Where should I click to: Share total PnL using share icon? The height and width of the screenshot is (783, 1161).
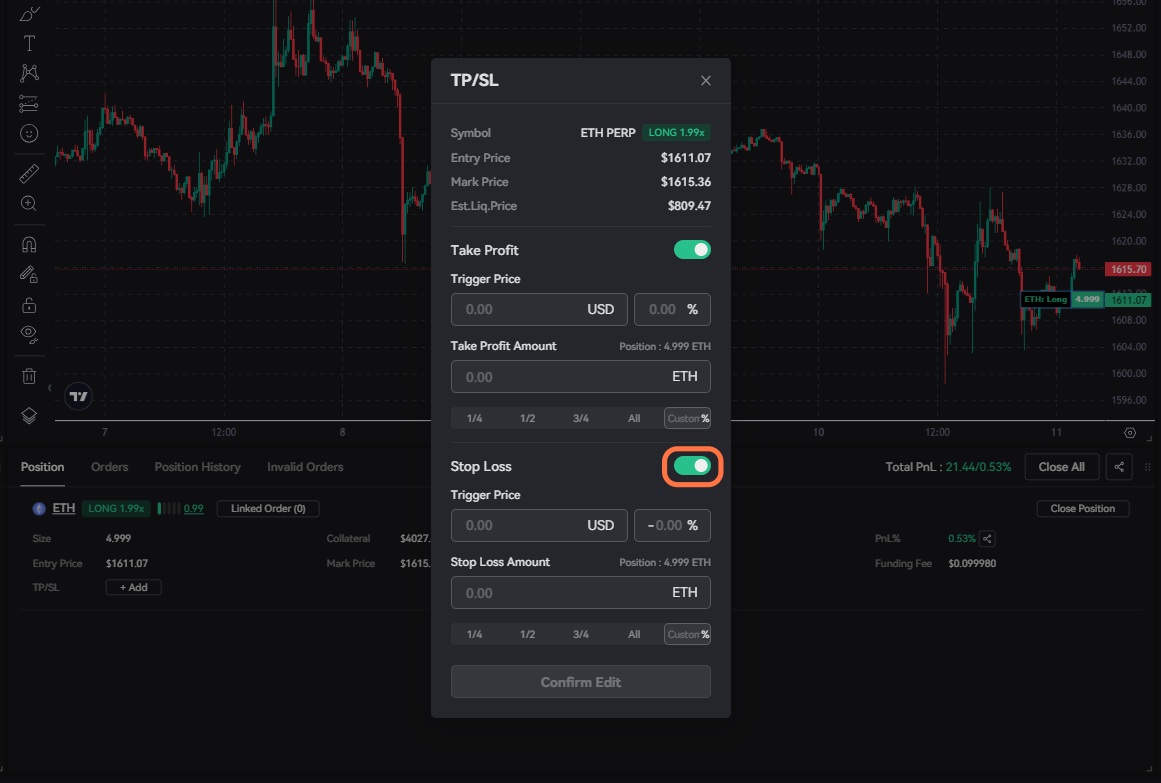pos(1119,467)
